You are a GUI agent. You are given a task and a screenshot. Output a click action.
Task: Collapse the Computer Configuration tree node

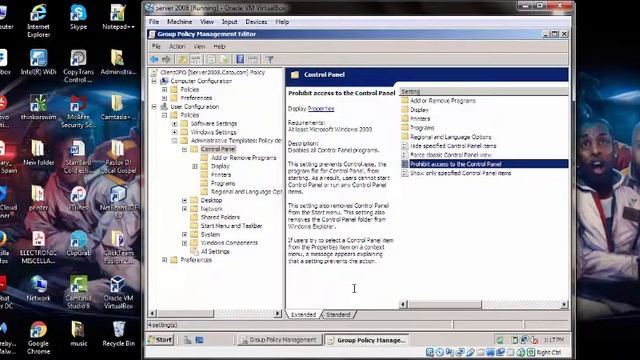point(154,81)
